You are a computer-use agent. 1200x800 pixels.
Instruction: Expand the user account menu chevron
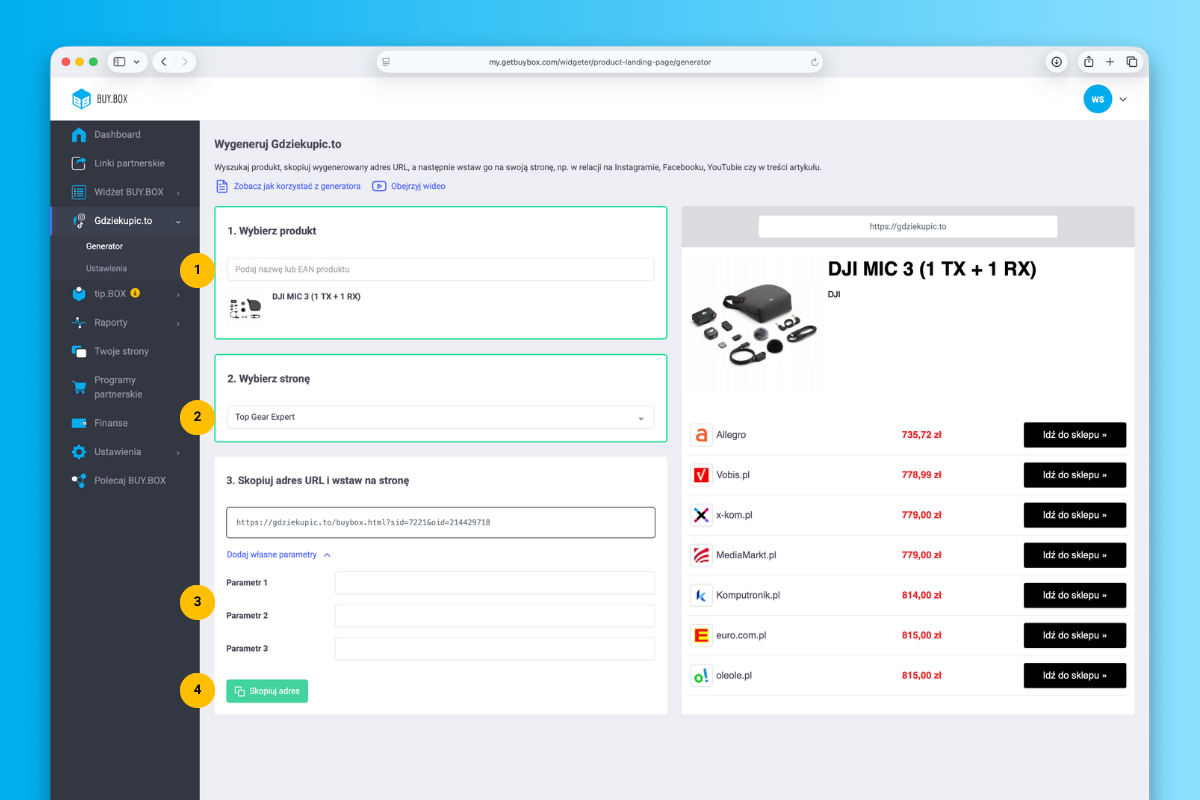tap(1123, 99)
